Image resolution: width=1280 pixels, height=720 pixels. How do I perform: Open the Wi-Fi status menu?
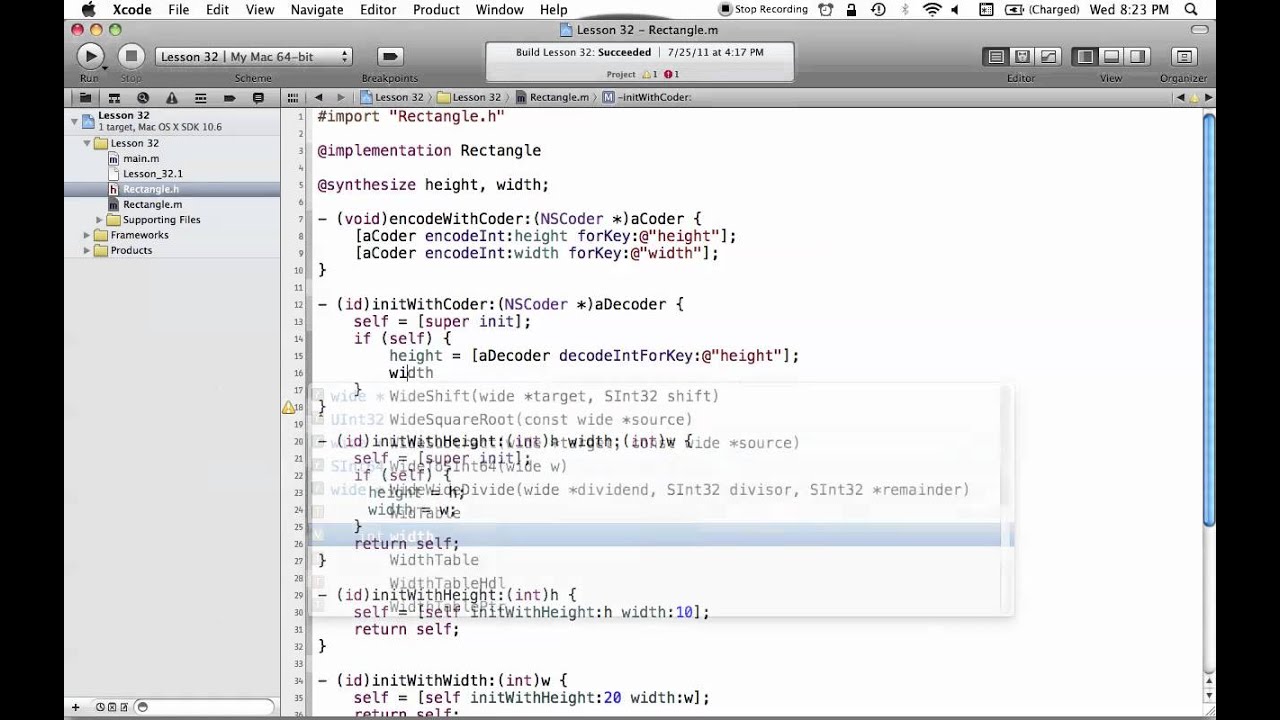pos(932,10)
